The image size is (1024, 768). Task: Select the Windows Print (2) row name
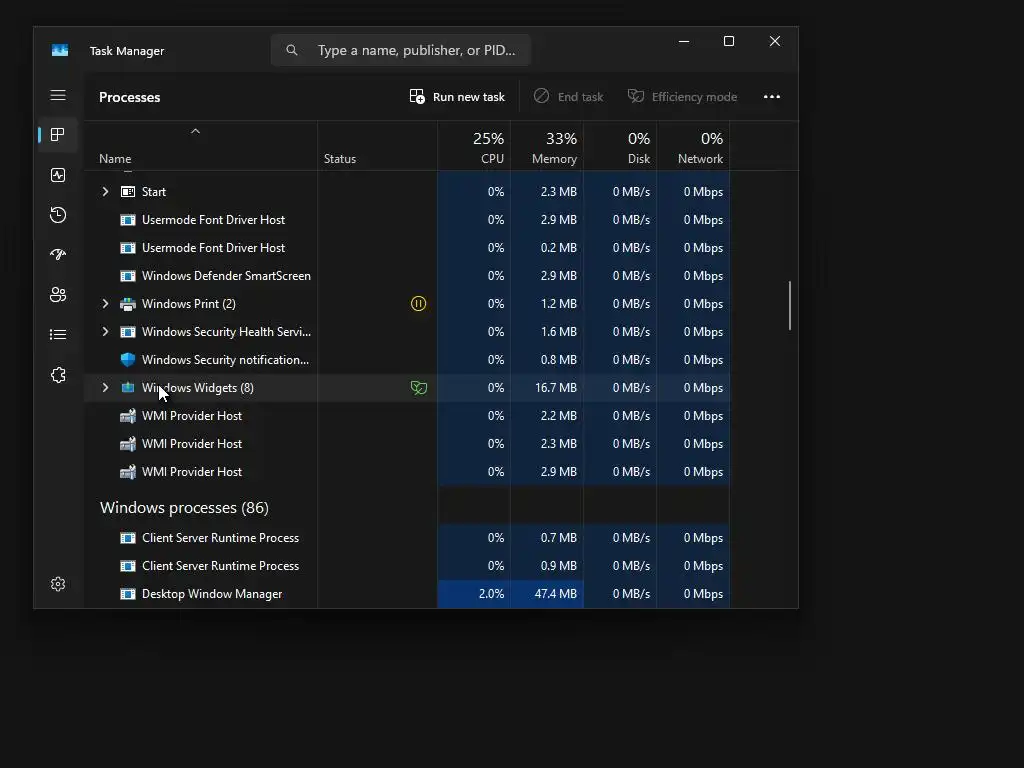pyautogui.click(x=189, y=304)
